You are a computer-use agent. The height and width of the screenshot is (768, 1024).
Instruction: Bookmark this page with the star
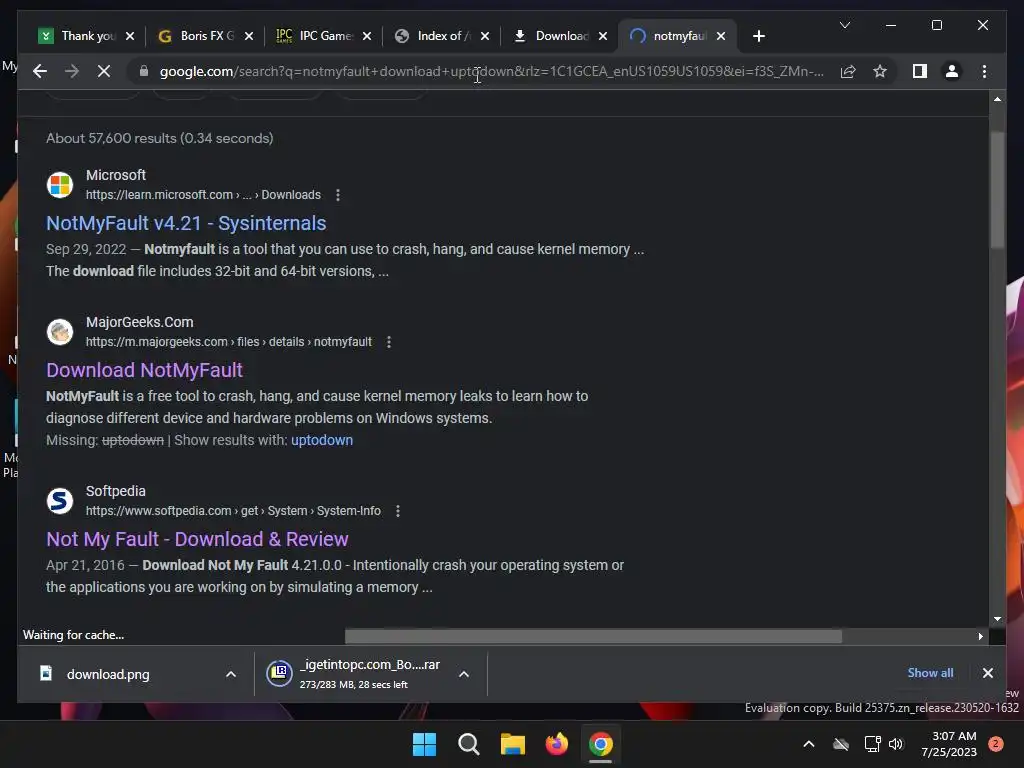pos(880,71)
